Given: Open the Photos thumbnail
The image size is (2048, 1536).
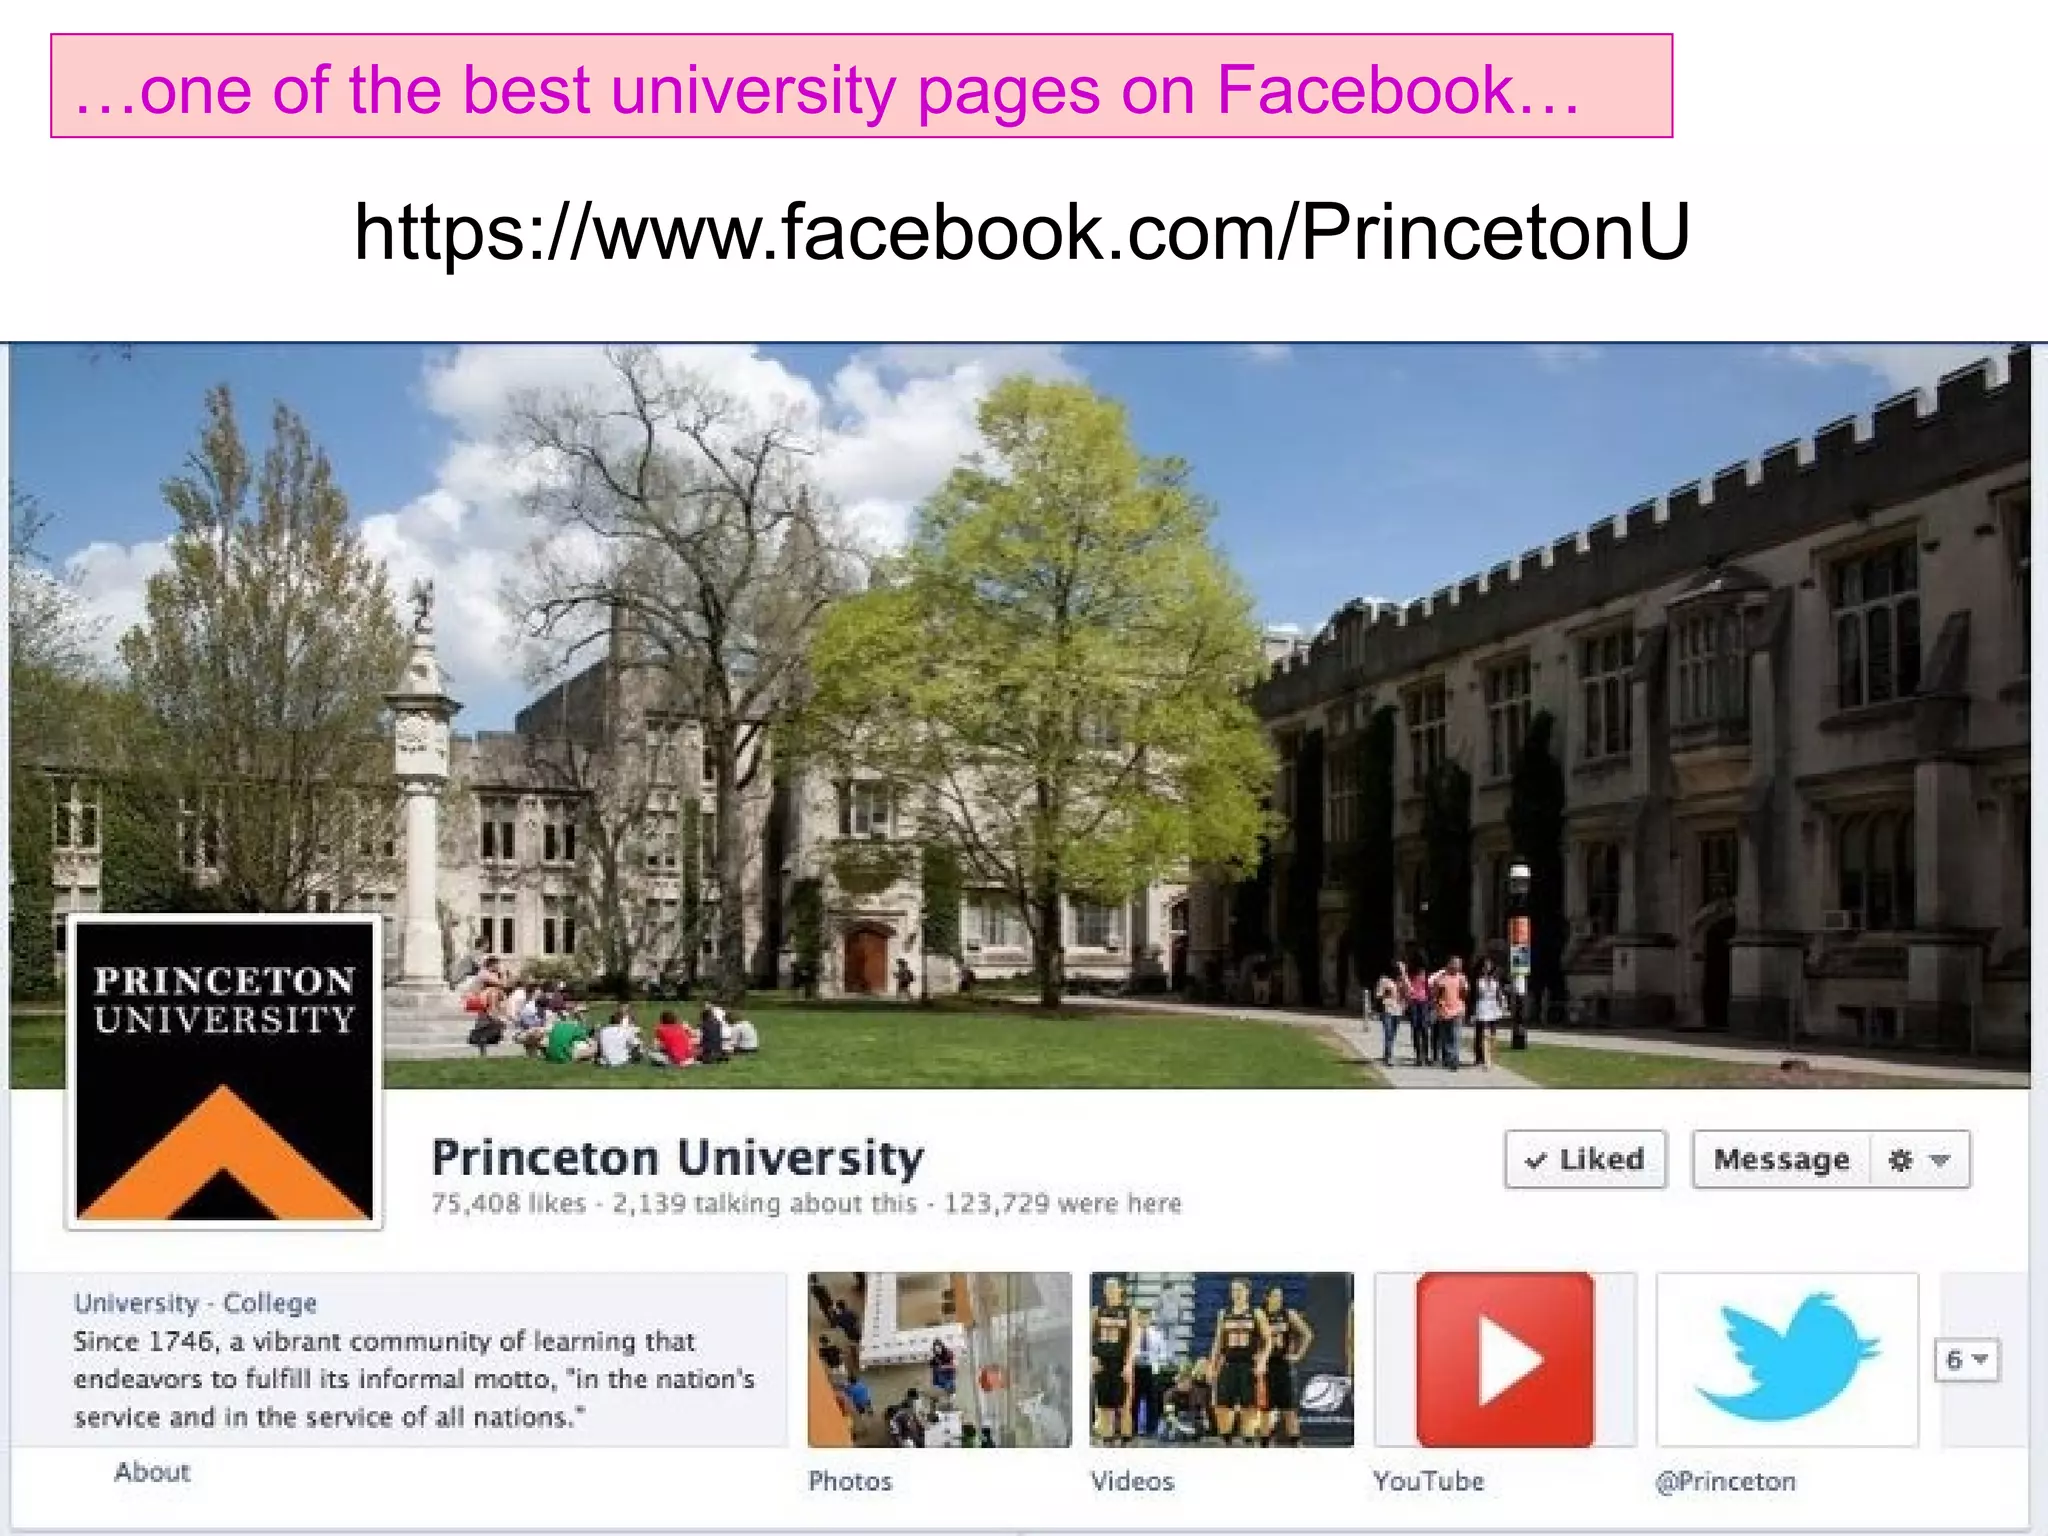Looking at the screenshot, I should click(940, 1360).
